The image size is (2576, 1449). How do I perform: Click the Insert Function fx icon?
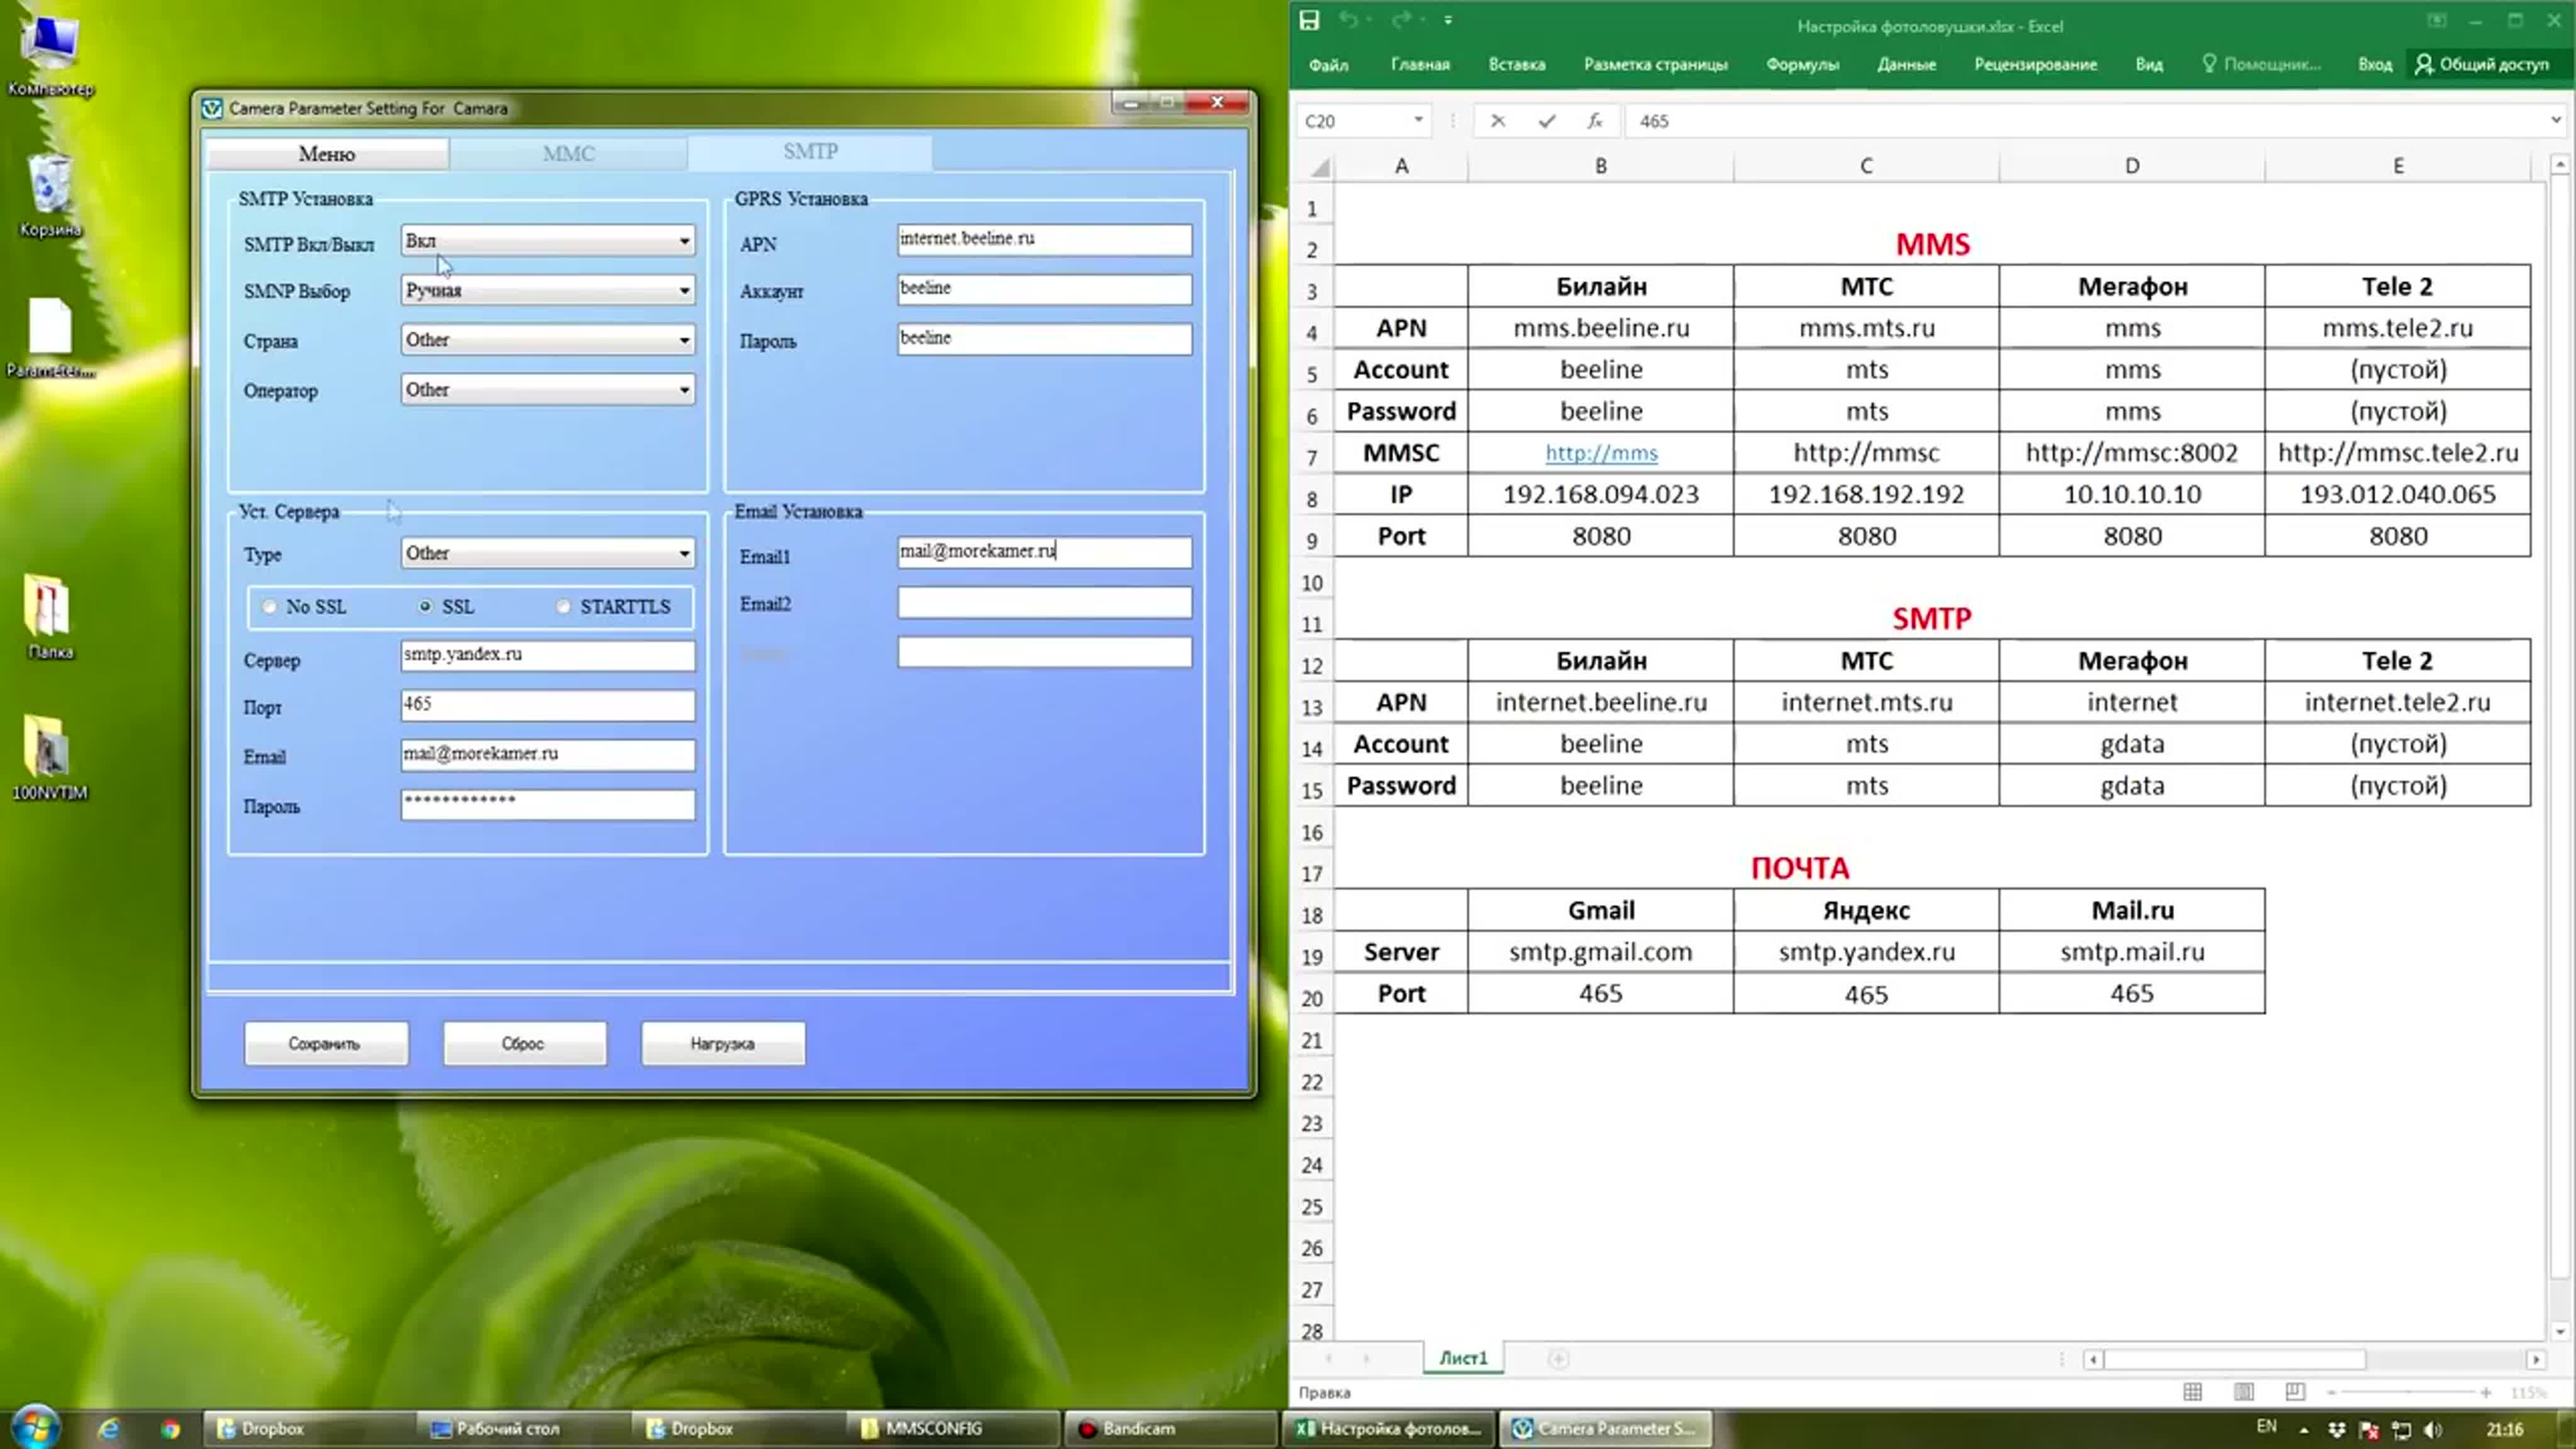(x=1594, y=121)
